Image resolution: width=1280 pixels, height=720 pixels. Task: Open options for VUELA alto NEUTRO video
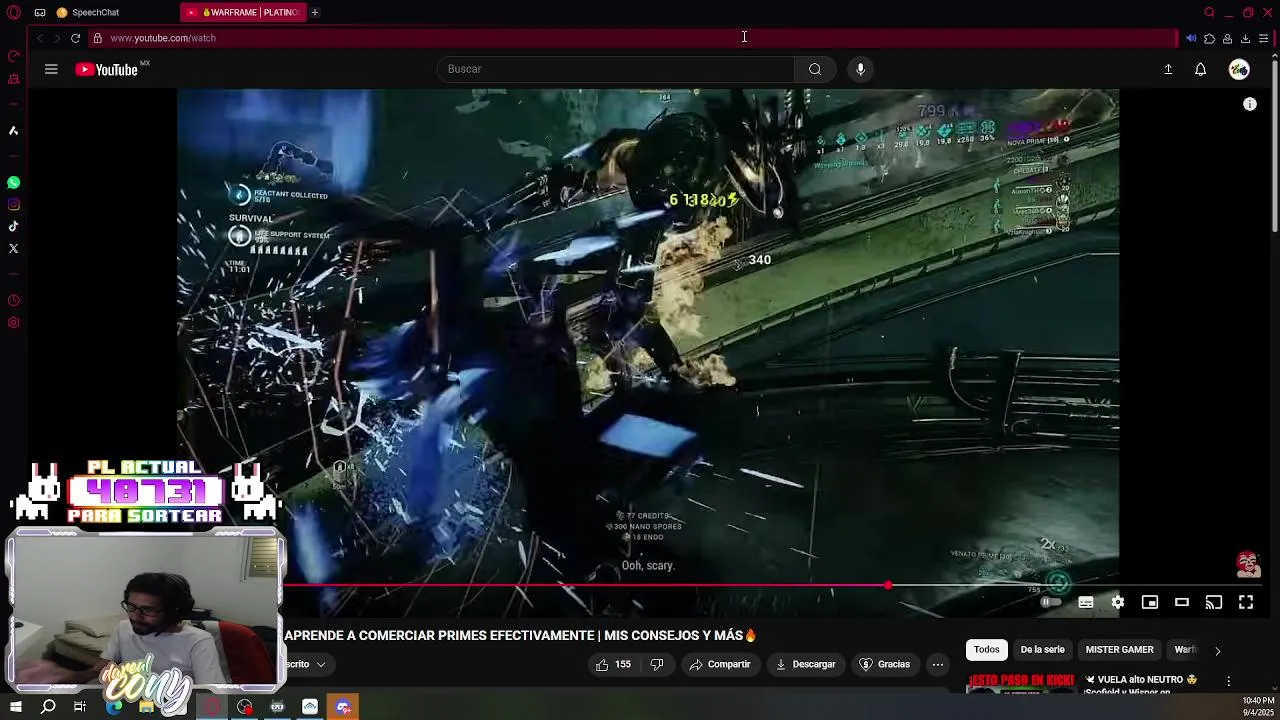(1229, 681)
